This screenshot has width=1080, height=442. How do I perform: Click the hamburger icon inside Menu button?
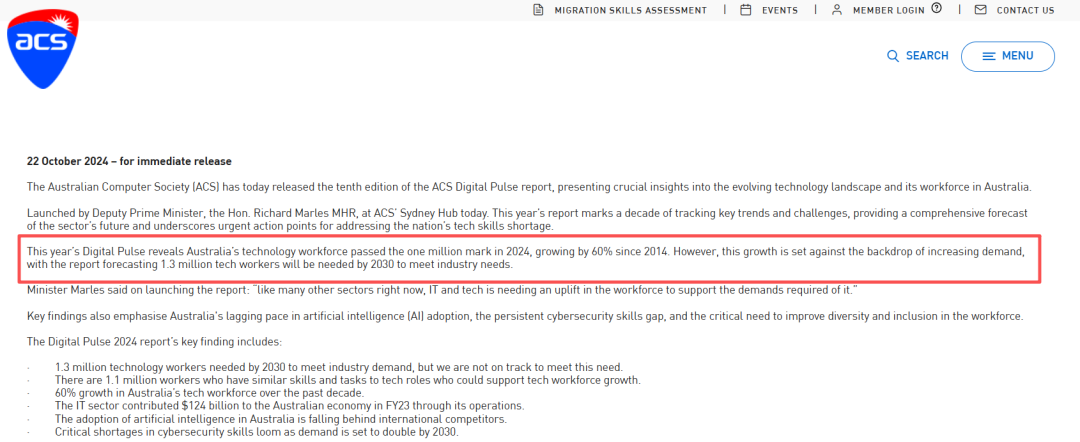point(989,56)
